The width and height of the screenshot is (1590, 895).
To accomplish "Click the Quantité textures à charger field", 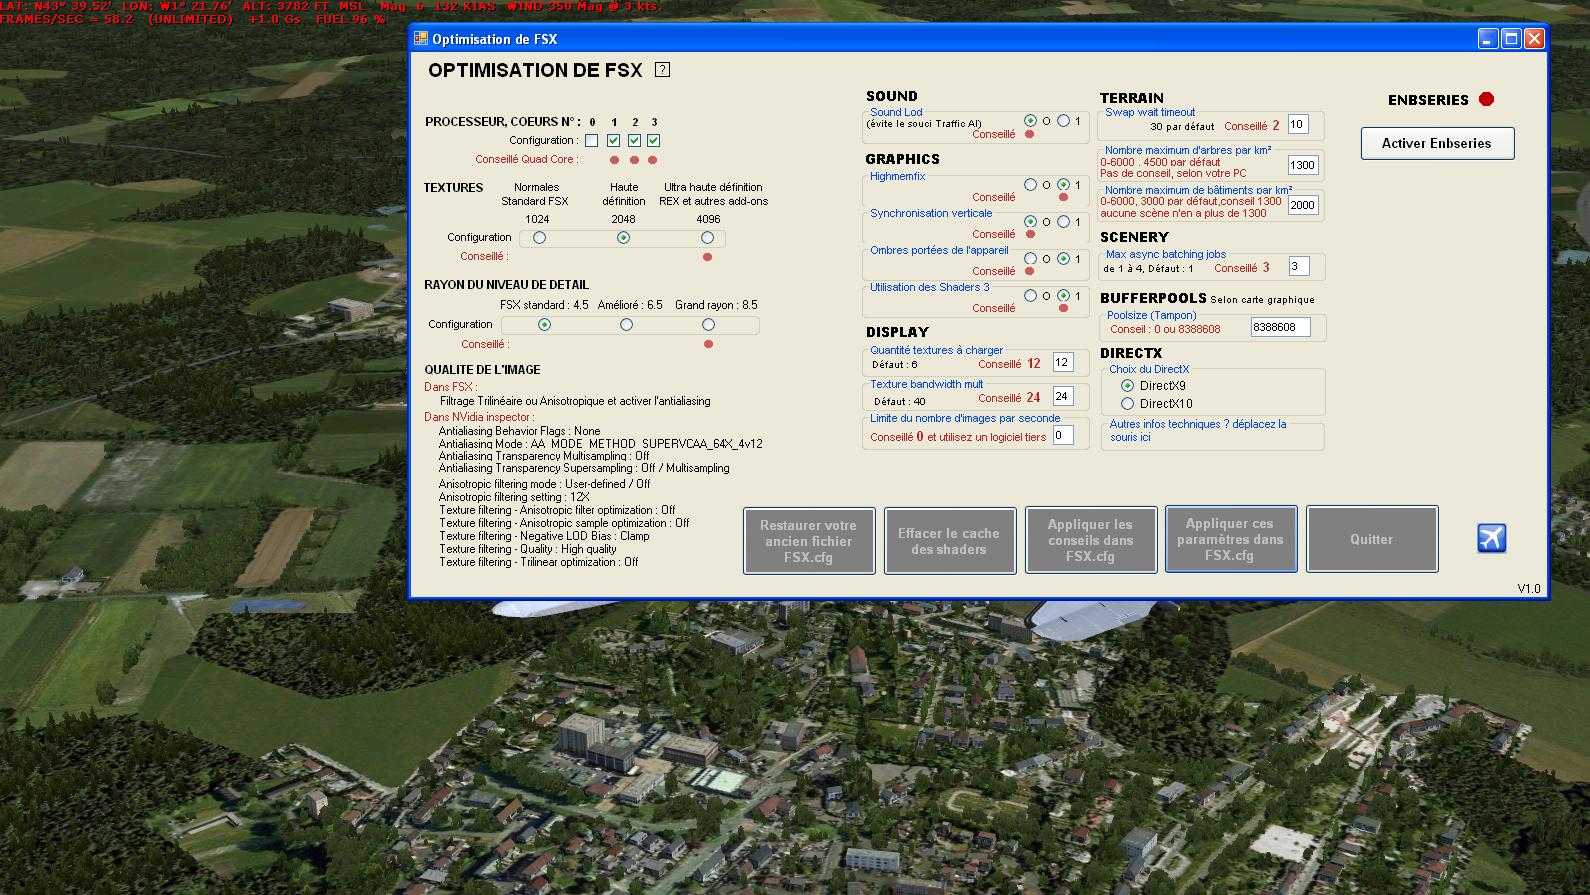I will pos(1062,363).
